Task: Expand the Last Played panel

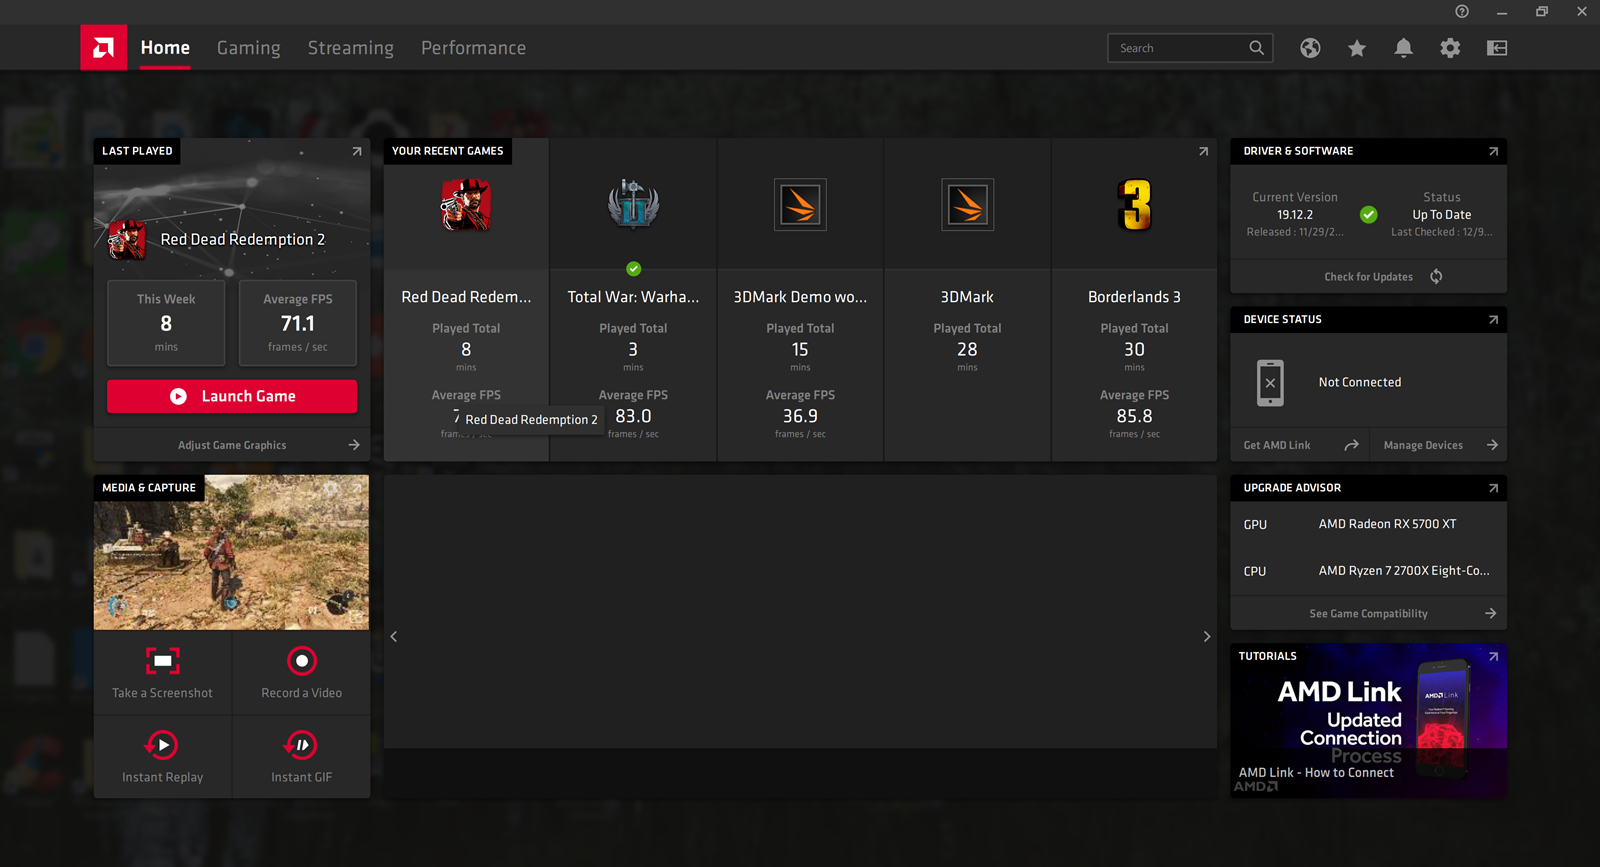Action: coord(356,151)
